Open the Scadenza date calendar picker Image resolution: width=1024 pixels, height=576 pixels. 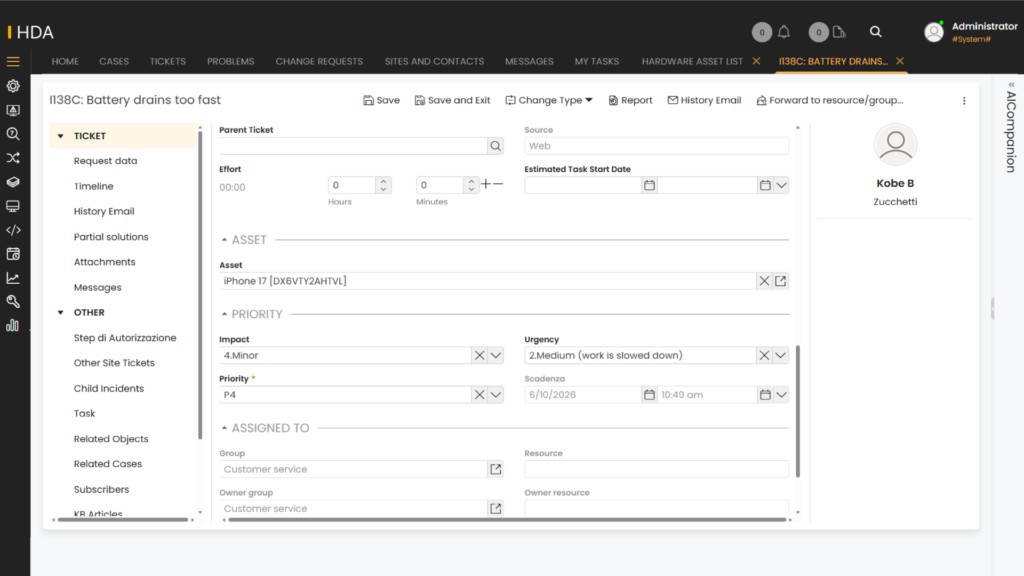(649, 394)
